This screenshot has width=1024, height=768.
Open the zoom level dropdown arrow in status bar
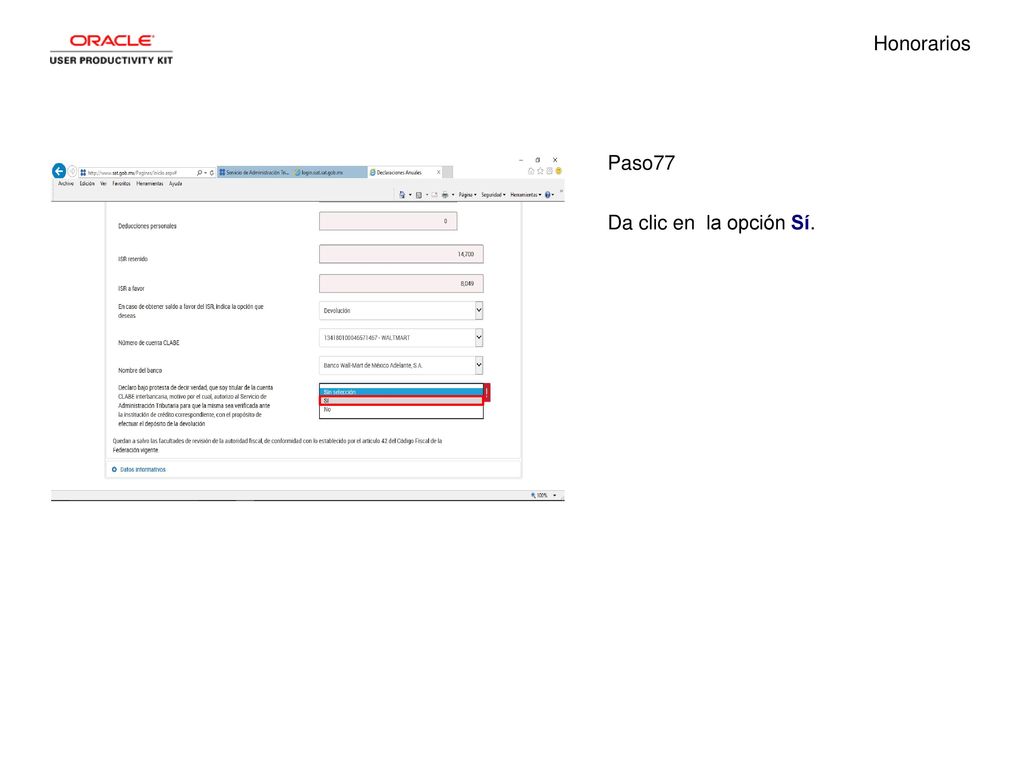(x=554, y=496)
